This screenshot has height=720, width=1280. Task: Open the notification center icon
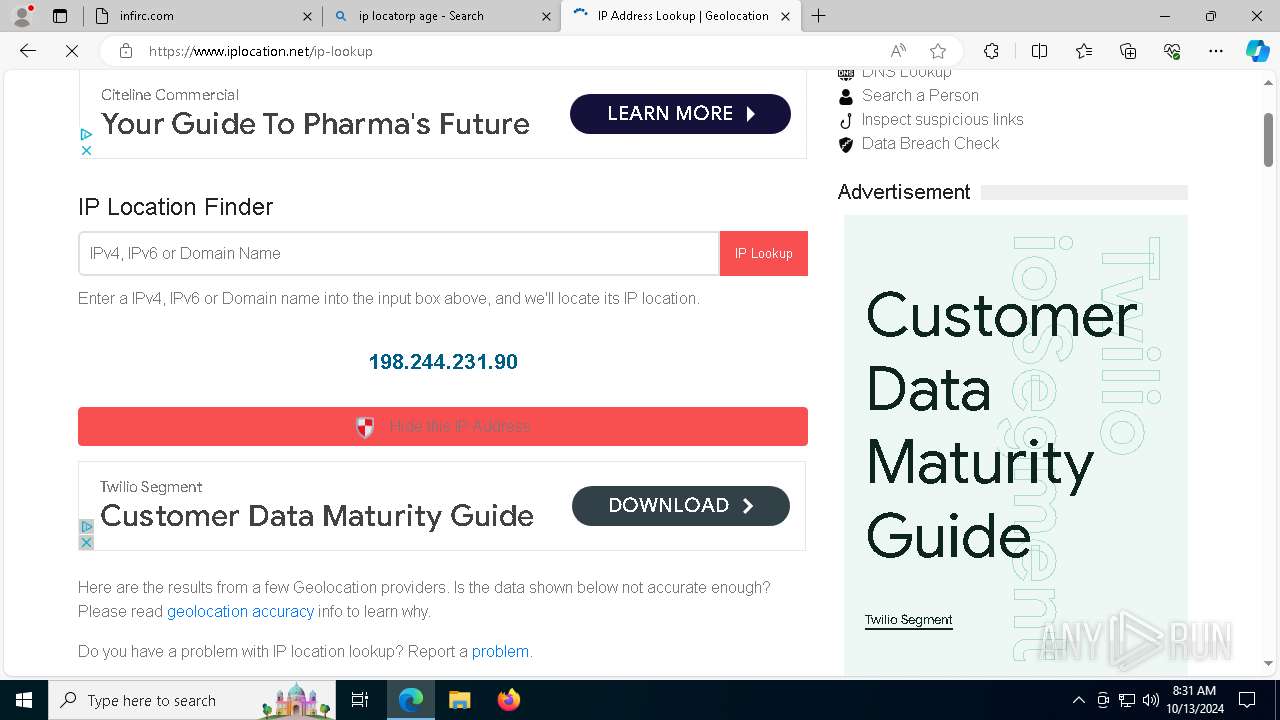pos(1247,700)
